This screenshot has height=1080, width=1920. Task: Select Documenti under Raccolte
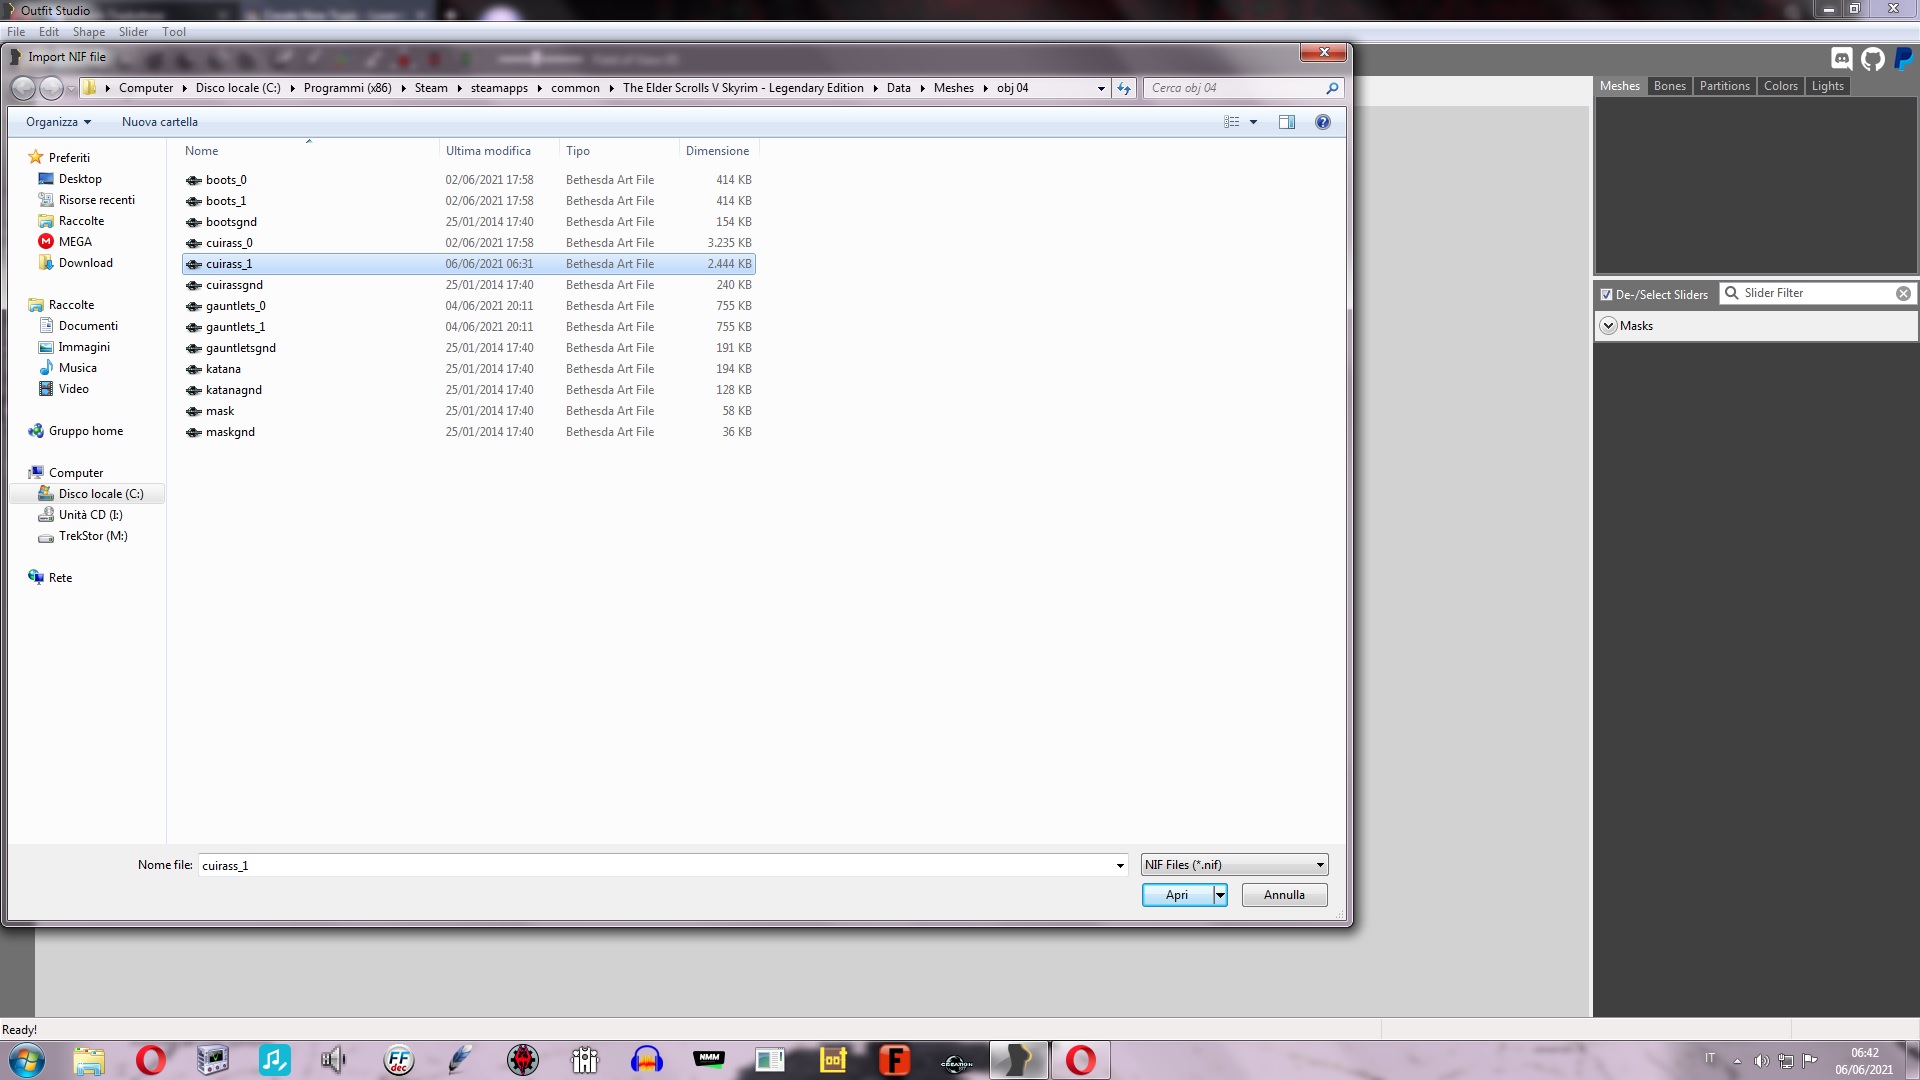click(88, 326)
